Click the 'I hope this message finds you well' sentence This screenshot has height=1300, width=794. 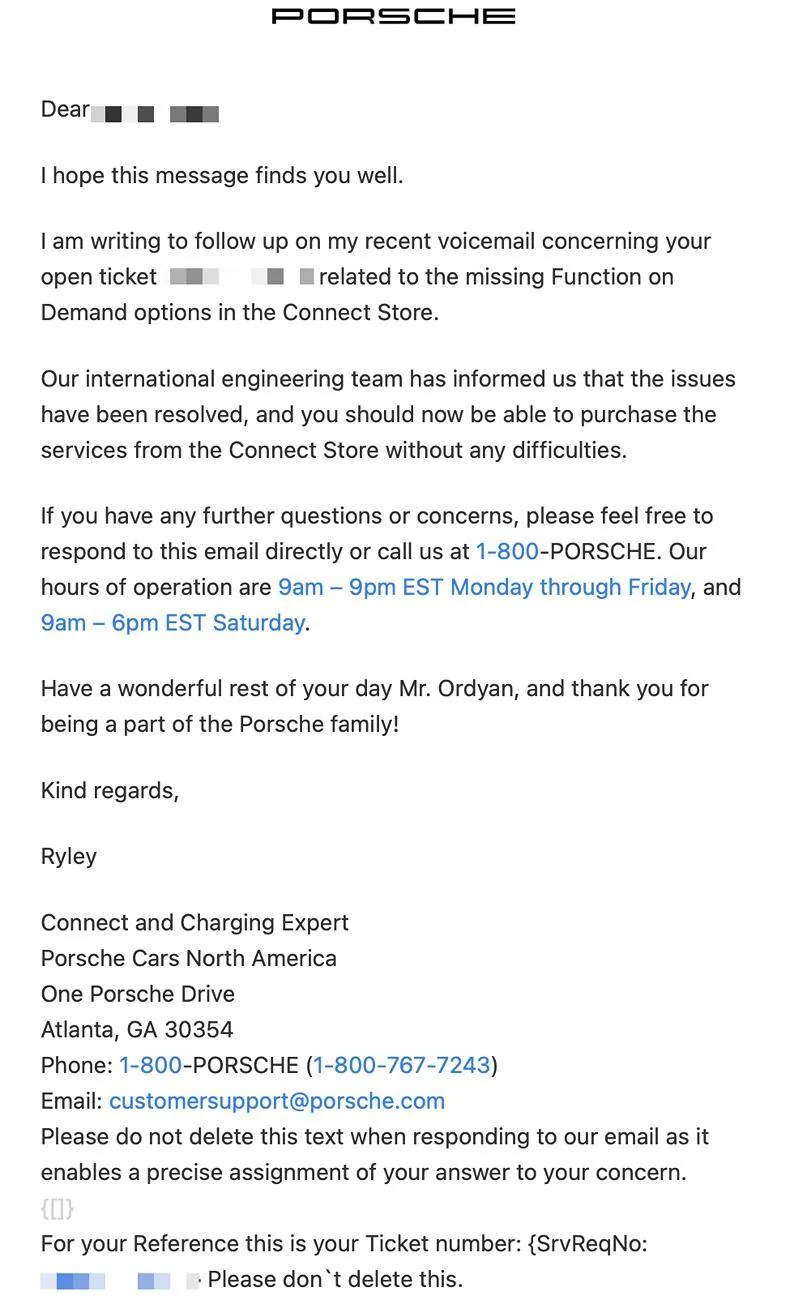[x=222, y=175]
